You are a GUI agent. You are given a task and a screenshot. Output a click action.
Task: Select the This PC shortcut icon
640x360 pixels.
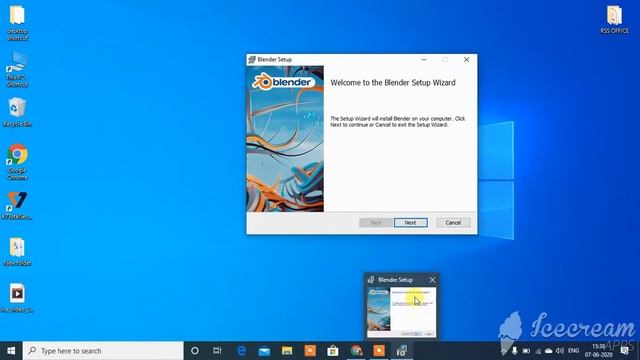[x=17, y=69]
